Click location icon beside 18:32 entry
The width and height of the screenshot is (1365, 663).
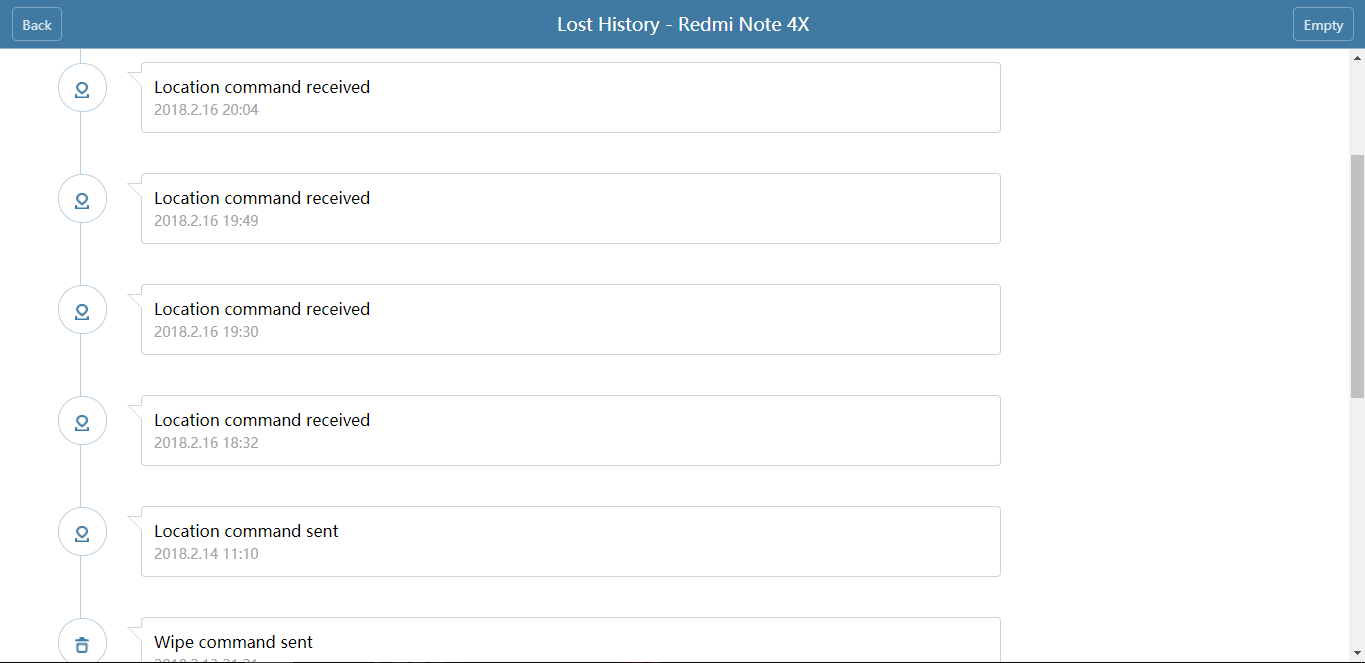tap(82, 422)
